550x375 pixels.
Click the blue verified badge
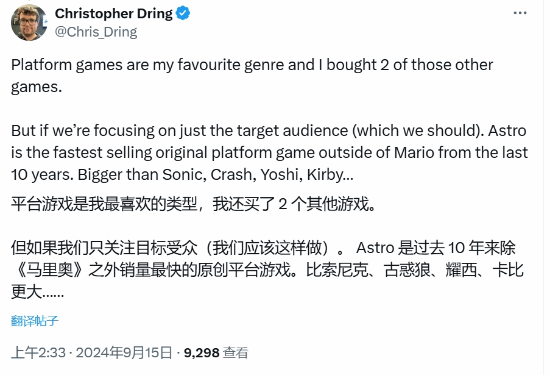(x=183, y=13)
